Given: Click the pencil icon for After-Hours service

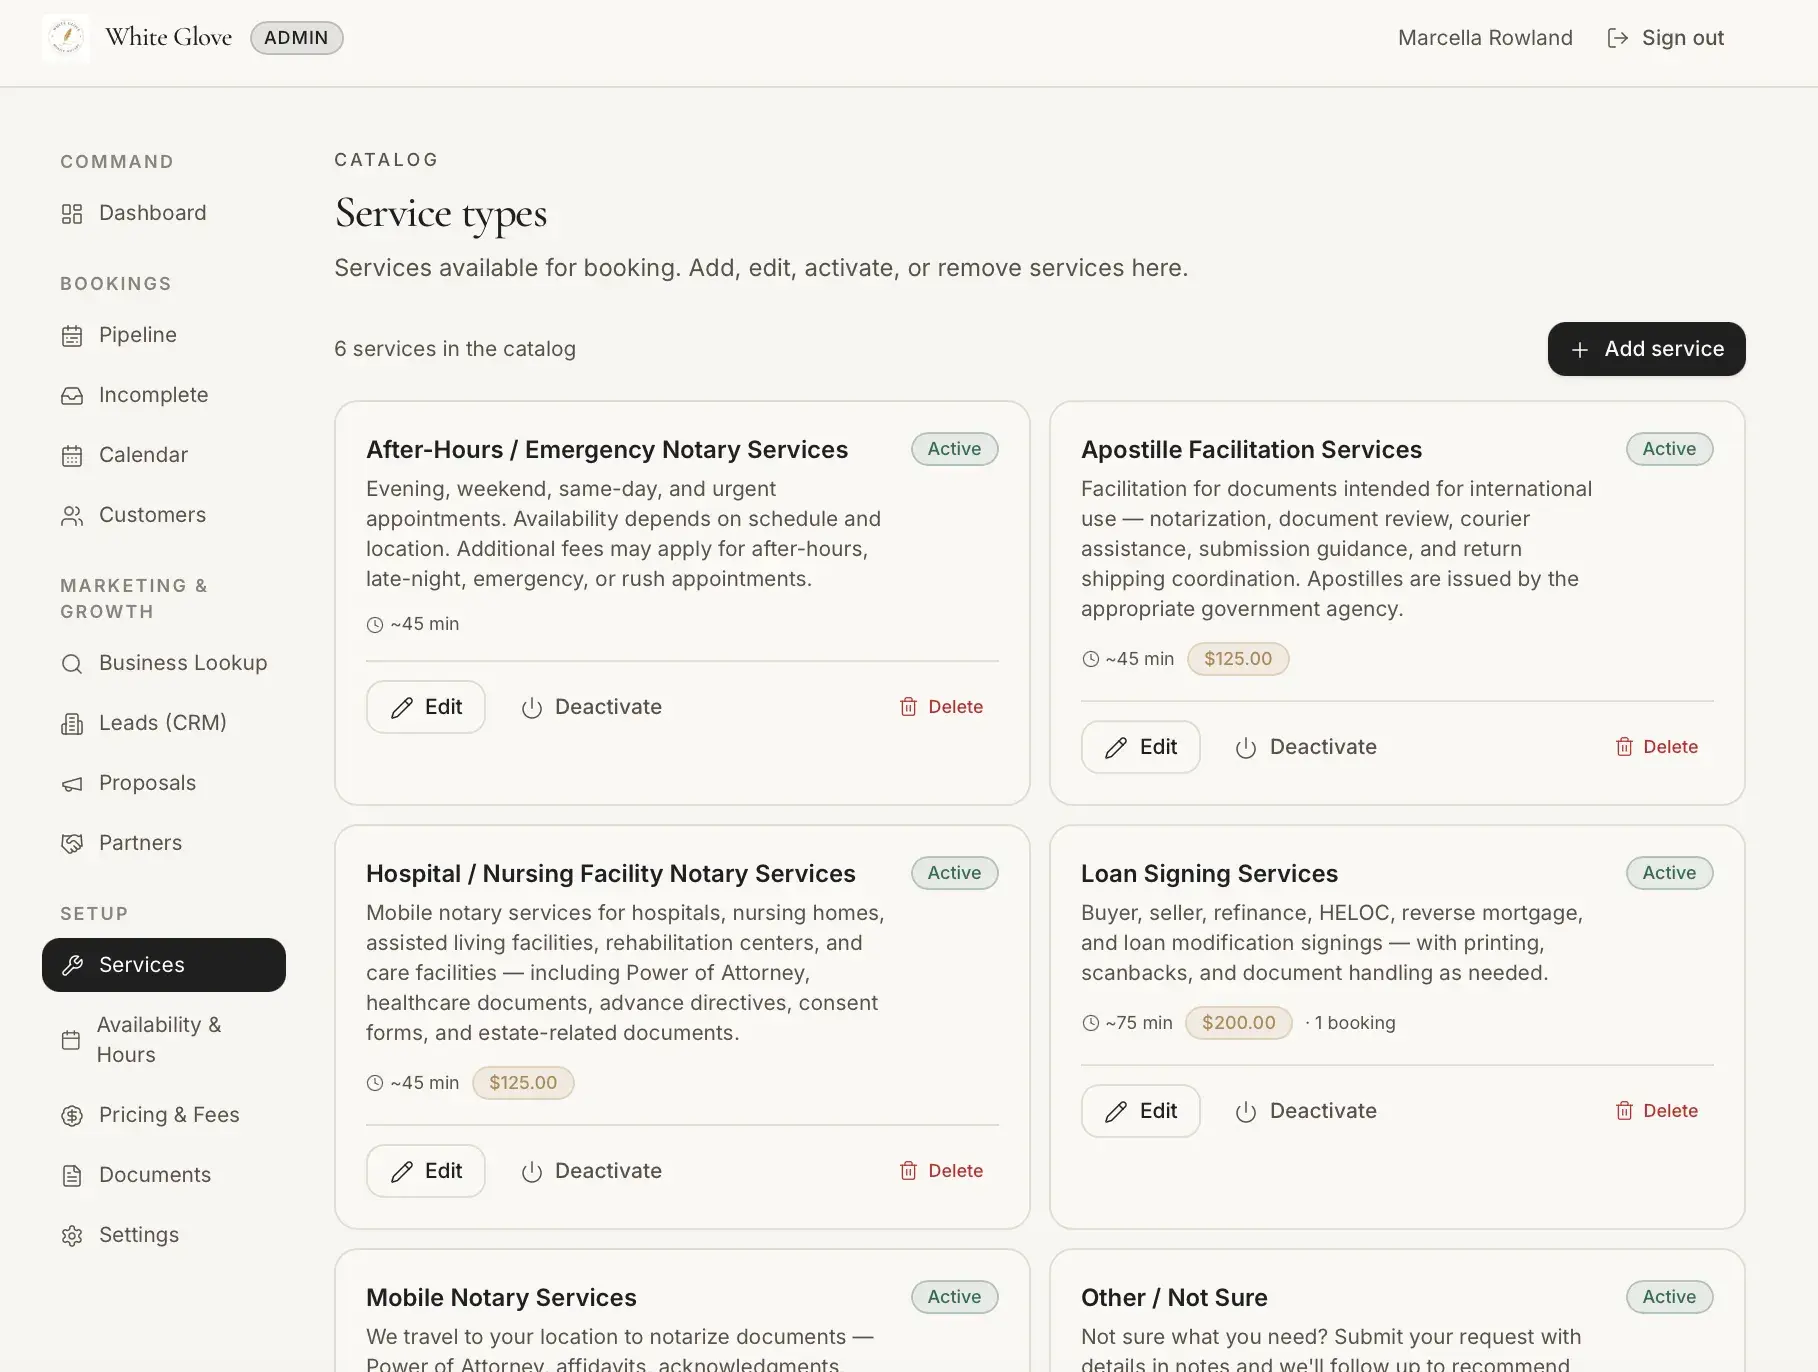Looking at the screenshot, I should coord(402,708).
